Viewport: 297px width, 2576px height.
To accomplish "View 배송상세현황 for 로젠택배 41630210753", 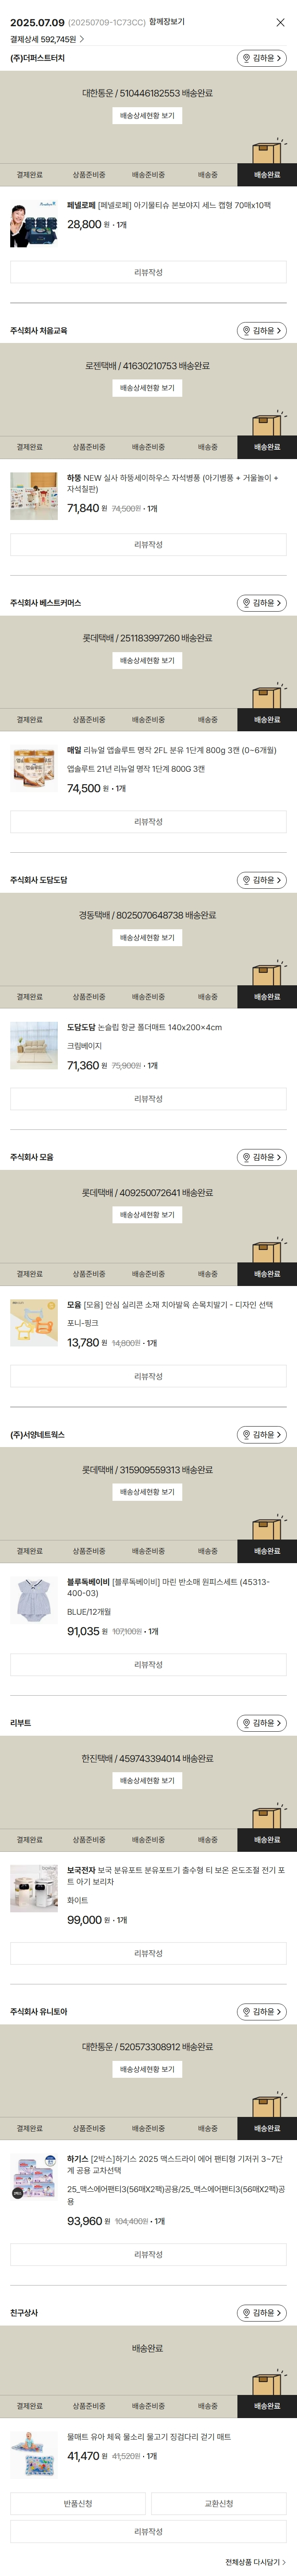I will (147, 388).
